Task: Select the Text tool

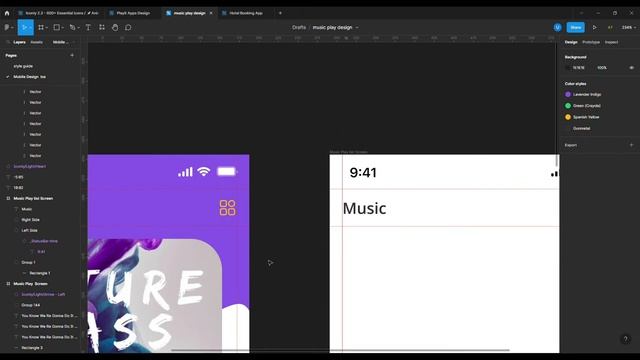Action: (x=88, y=27)
